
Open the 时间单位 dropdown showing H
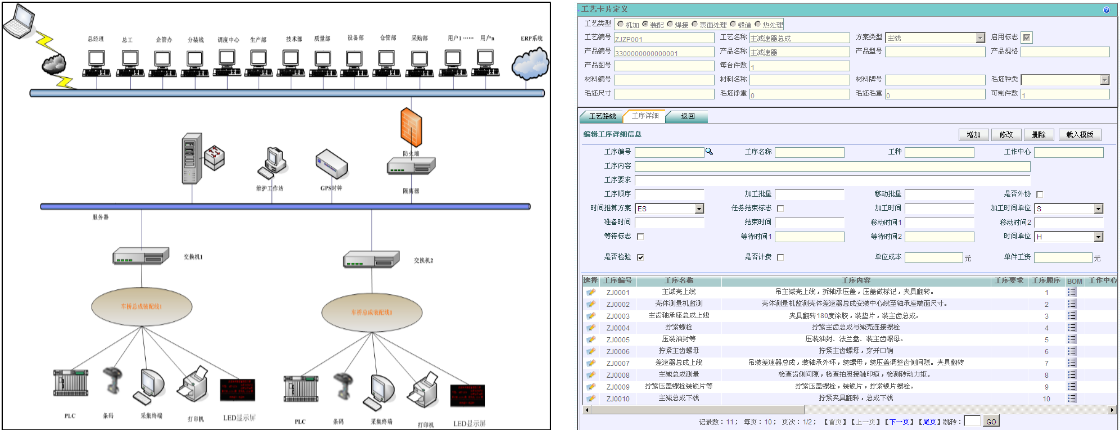point(1098,237)
